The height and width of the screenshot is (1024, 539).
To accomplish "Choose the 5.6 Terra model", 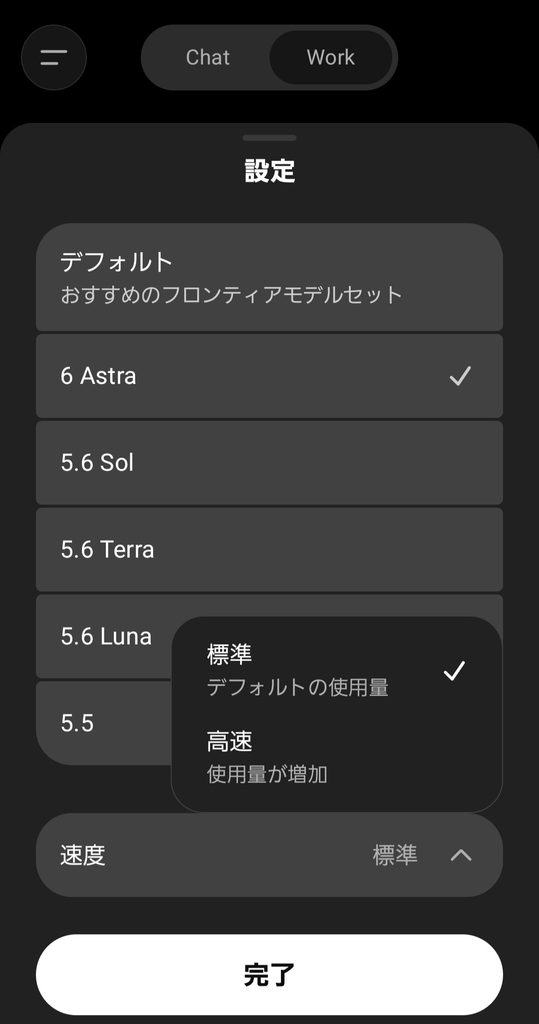I will [269, 550].
